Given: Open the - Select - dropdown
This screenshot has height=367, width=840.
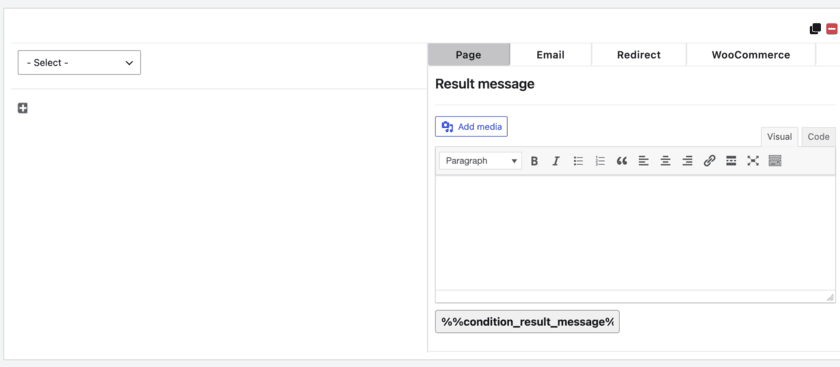Looking at the screenshot, I should (79, 63).
